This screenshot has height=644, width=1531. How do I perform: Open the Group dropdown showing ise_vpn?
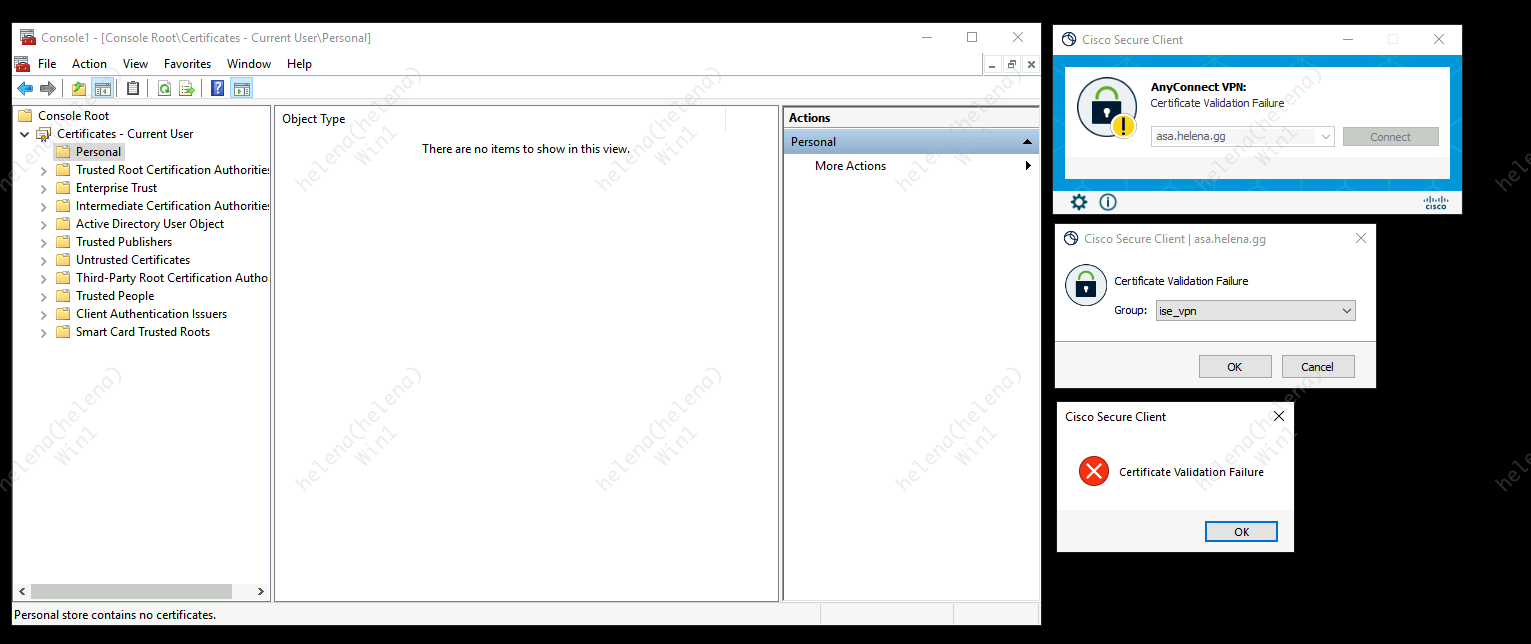[x=1255, y=311]
